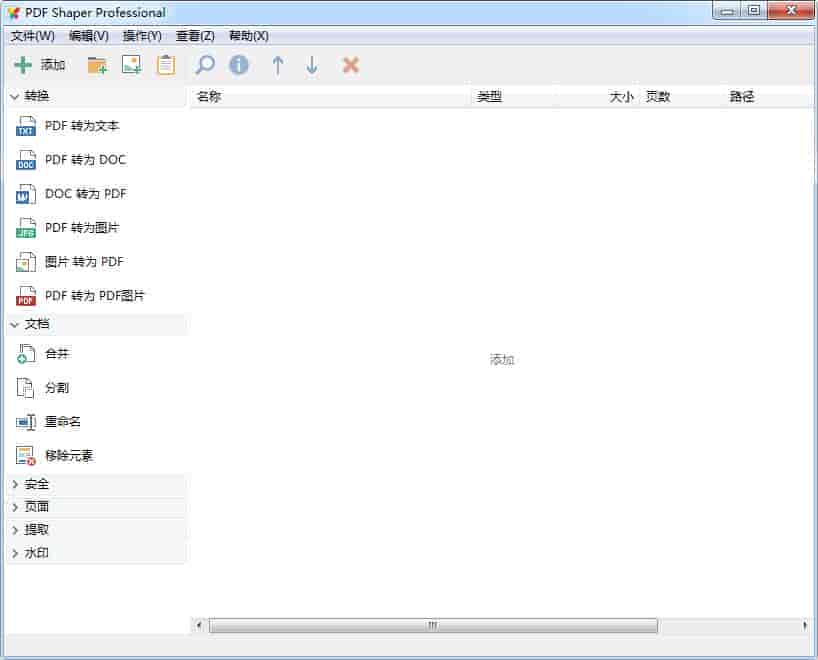Open the 编辑(V) menu
The height and width of the screenshot is (660, 818).
point(89,36)
